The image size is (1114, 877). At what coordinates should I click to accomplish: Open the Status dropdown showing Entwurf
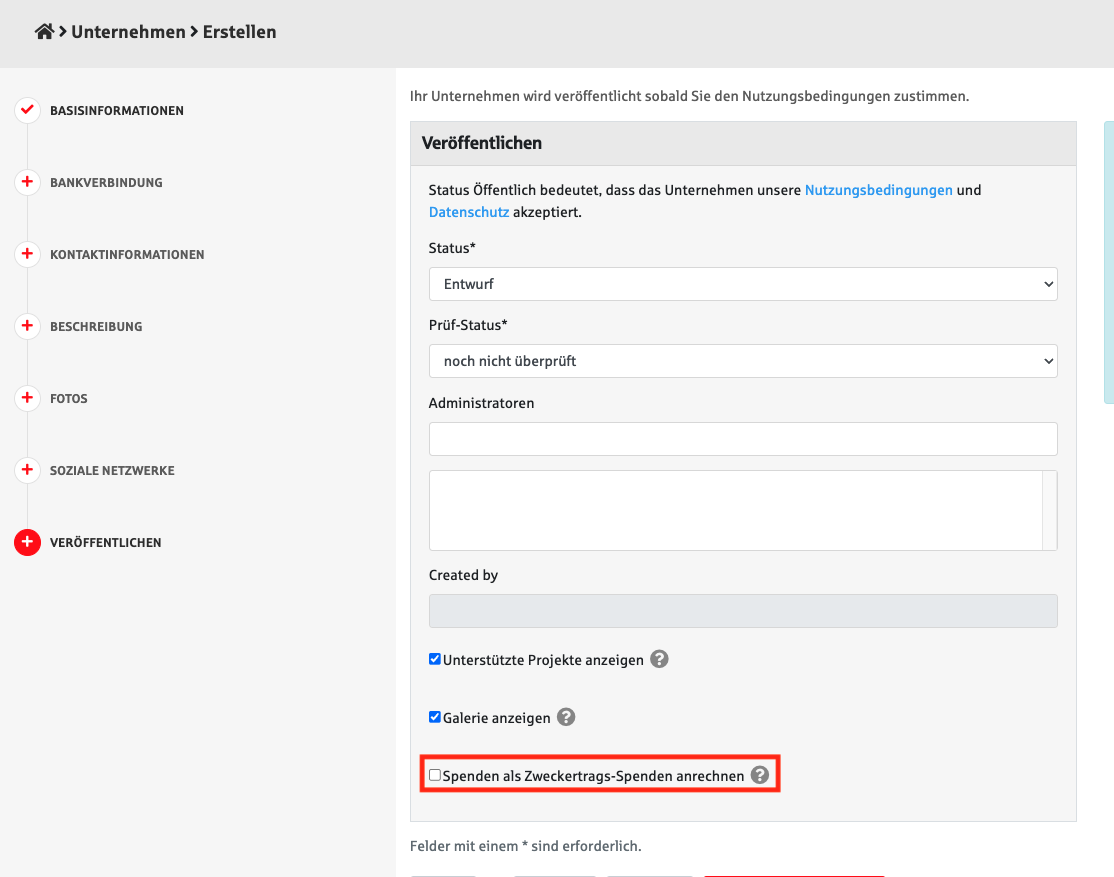coord(742,284)
